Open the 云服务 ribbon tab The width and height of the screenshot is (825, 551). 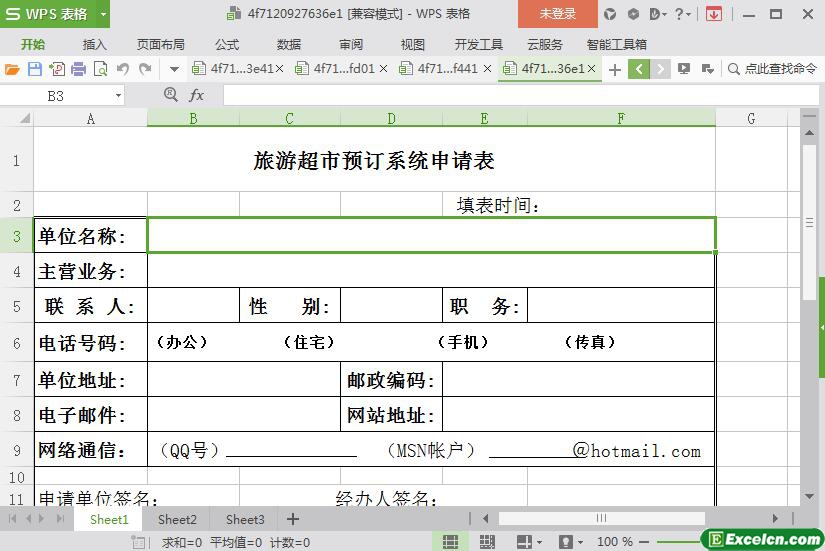click(x=545, y=45)
